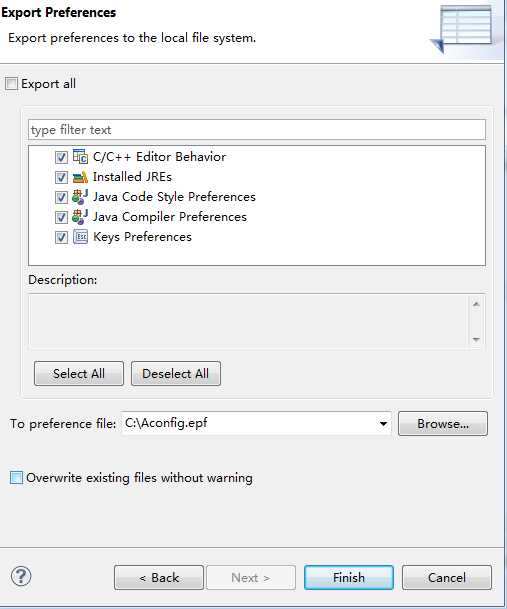Toggle Overwrite existing files without warning
The image size is (507, 609).
coord(16,477)
